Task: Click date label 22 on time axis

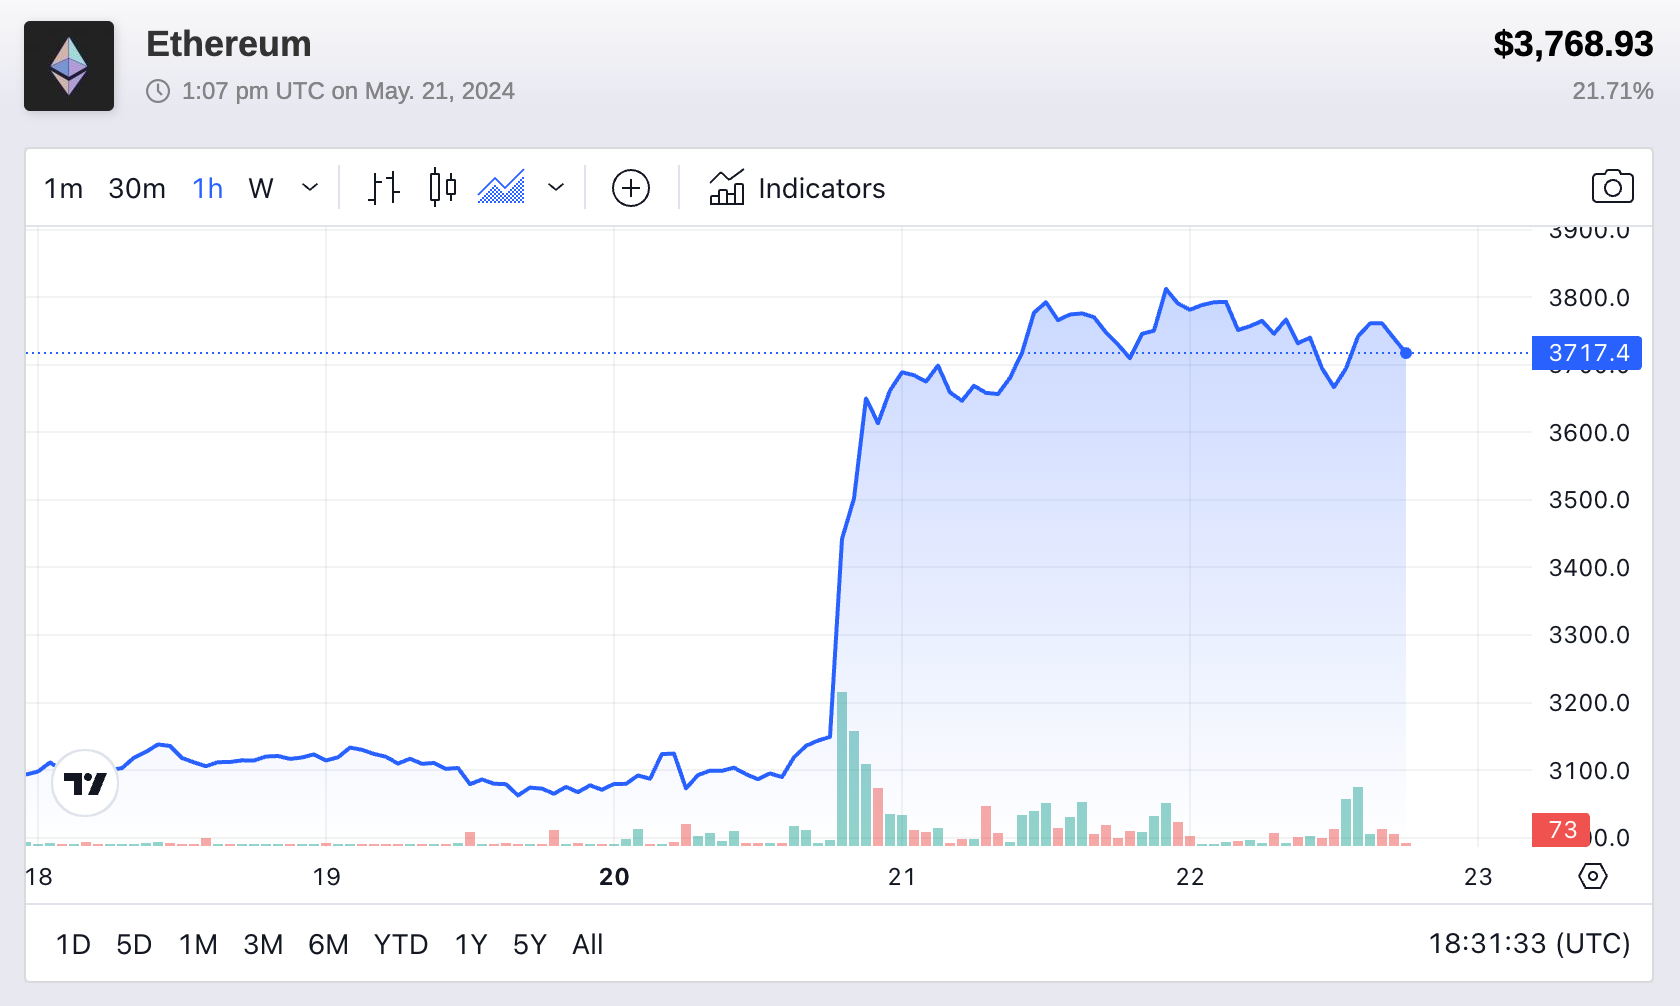Action: [x=1190, y=877]
